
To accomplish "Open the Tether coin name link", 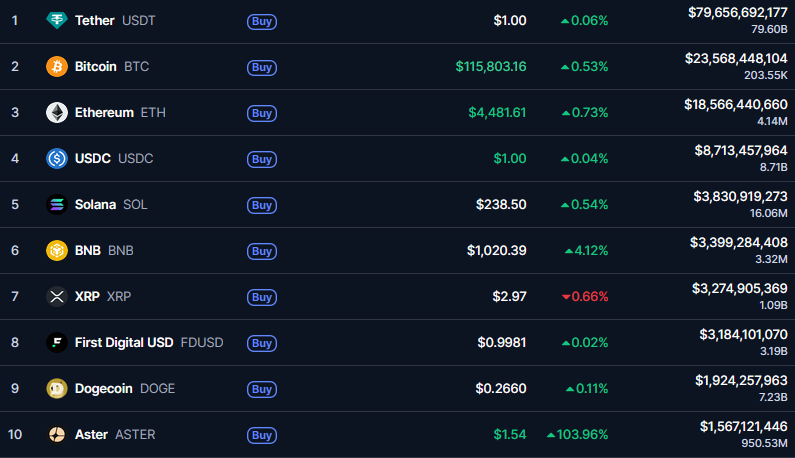I will 94,20.
